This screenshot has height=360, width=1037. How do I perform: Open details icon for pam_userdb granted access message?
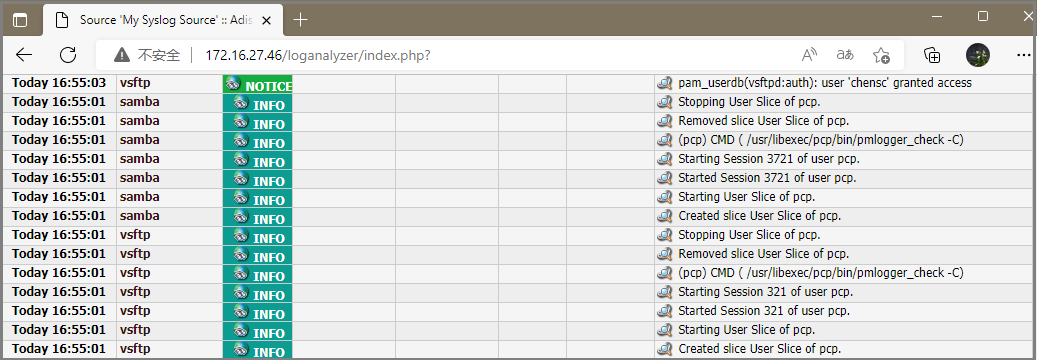pos(664,83)
